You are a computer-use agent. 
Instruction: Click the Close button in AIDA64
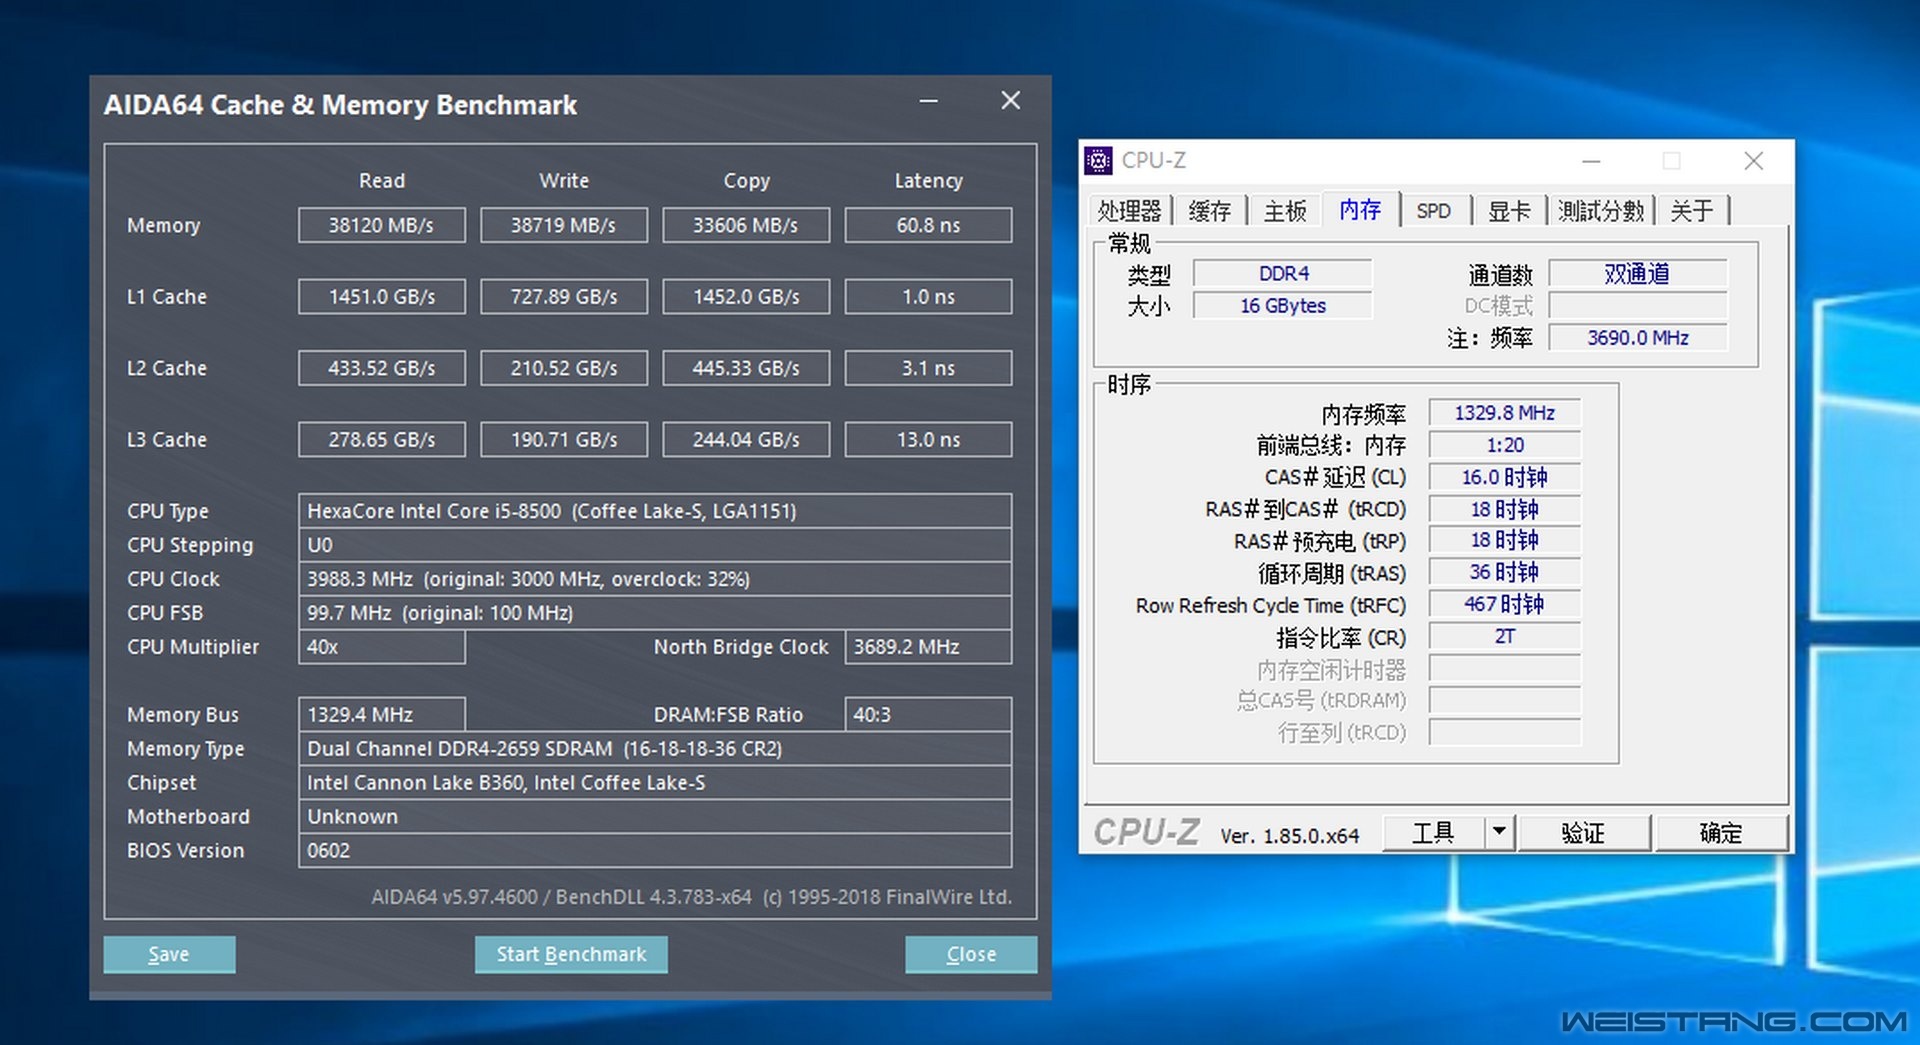(971, 954)
